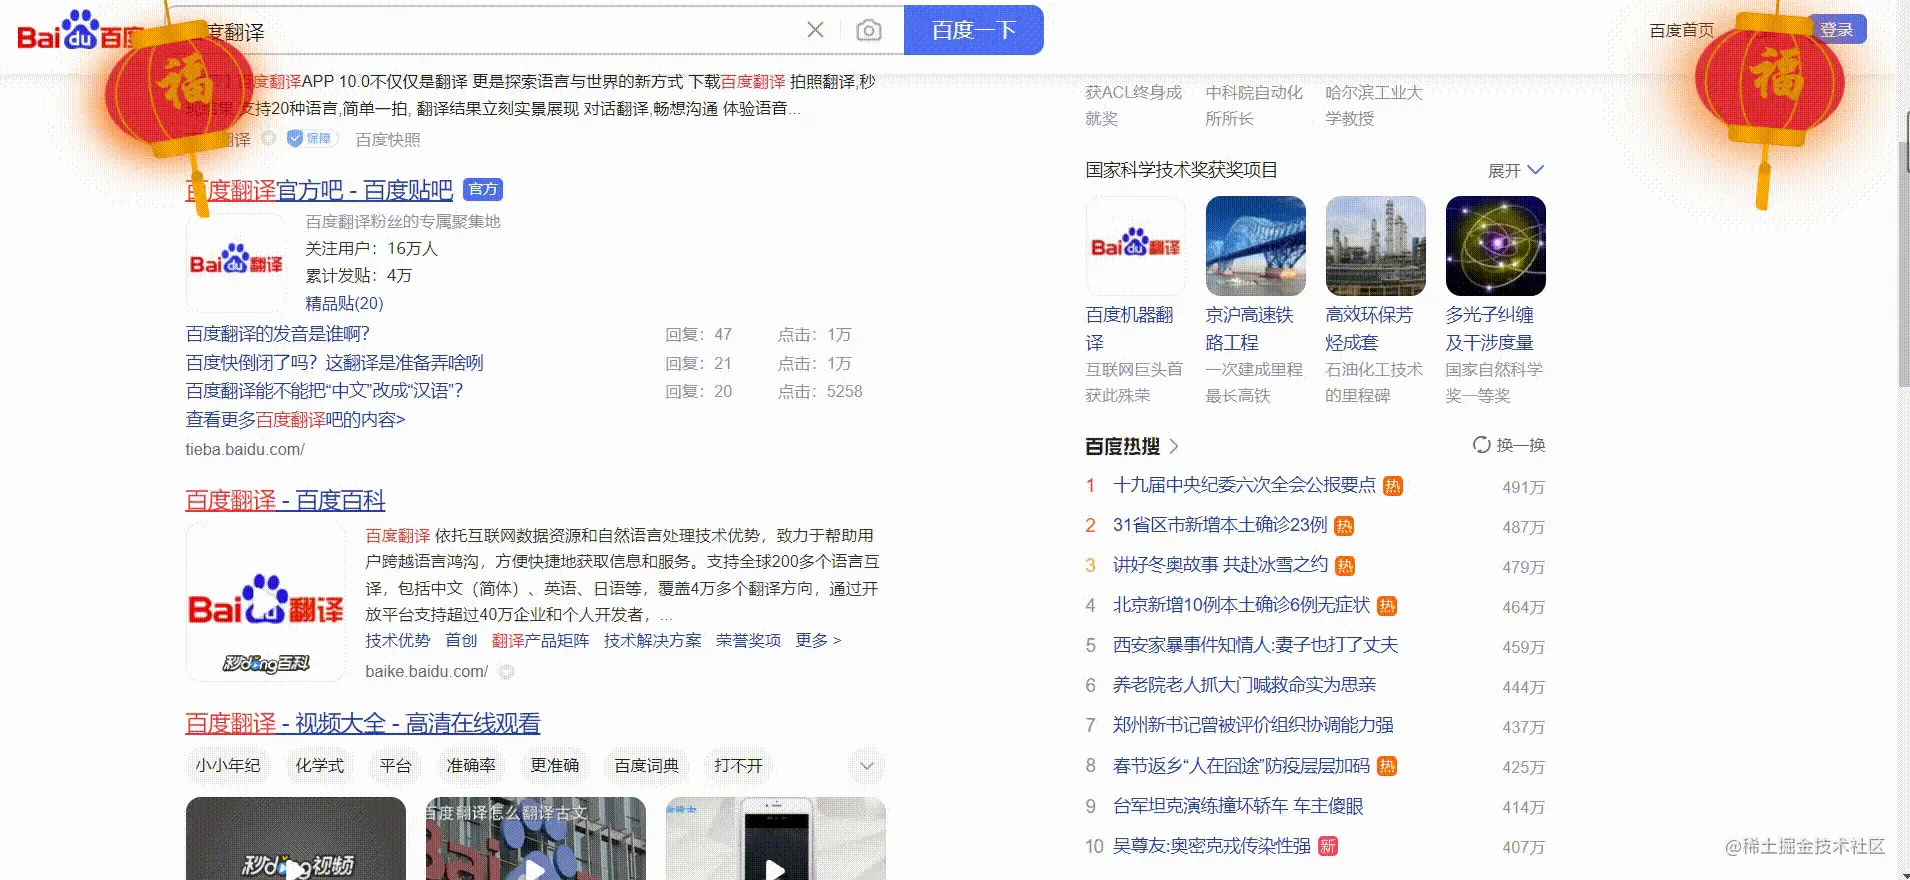Screen dimensions: 1910x880
Task: Select the 打不开 video filter tab
Action: pos(738,765)
